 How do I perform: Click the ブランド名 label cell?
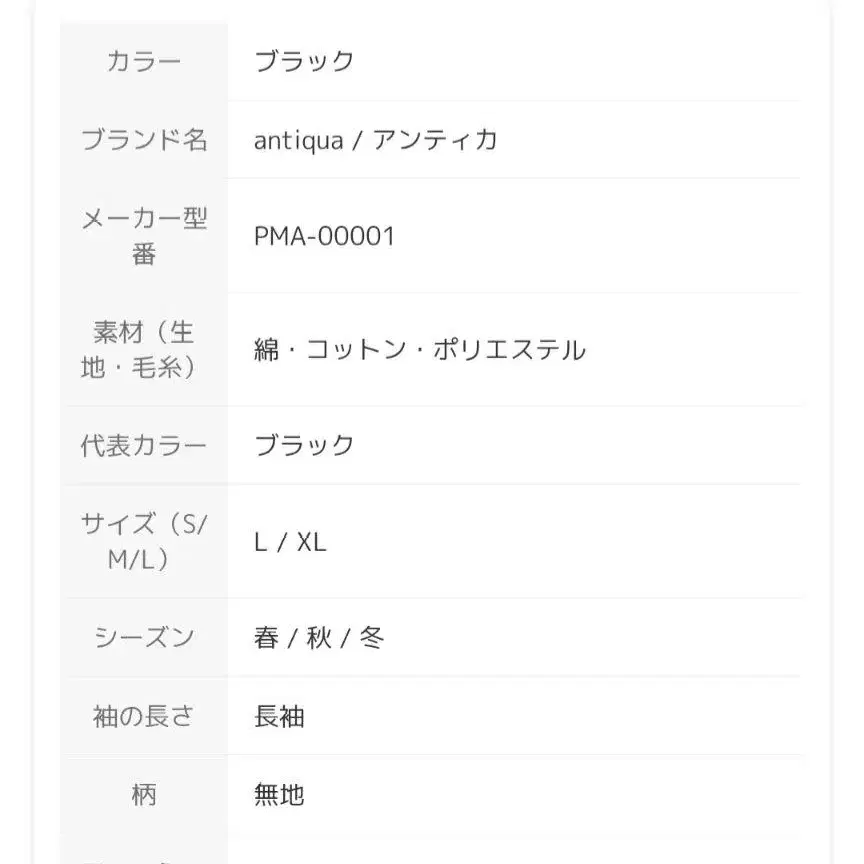click(x=144, y=139)
